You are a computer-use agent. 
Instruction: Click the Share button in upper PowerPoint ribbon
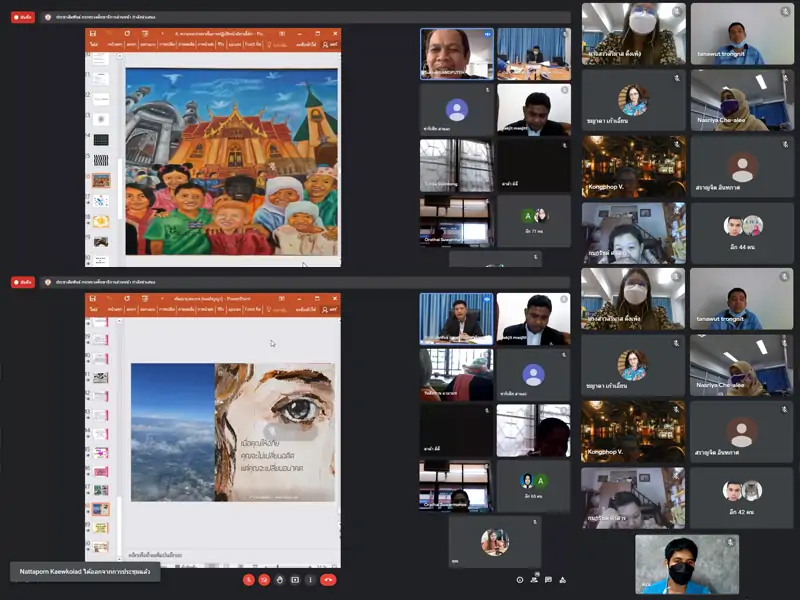tap(330, 44)
